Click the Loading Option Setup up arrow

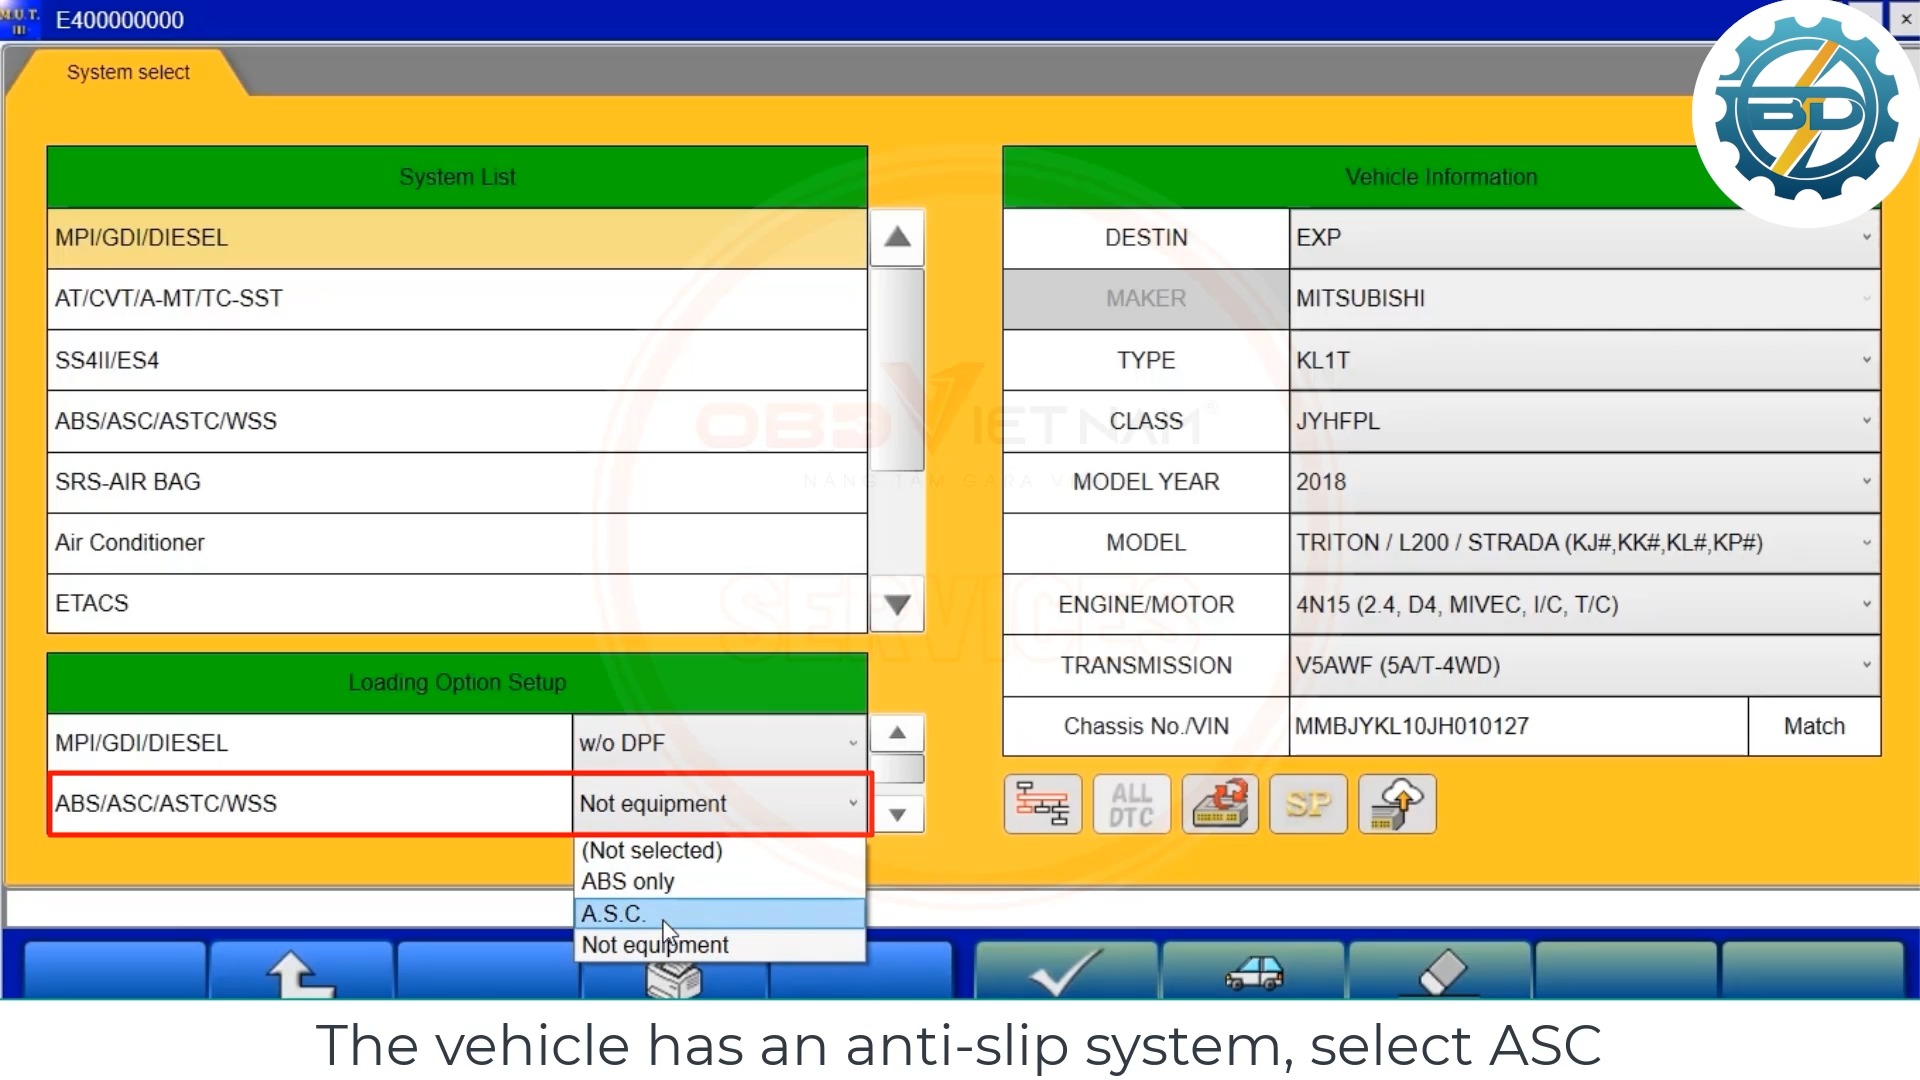click(x=897, y=733)
